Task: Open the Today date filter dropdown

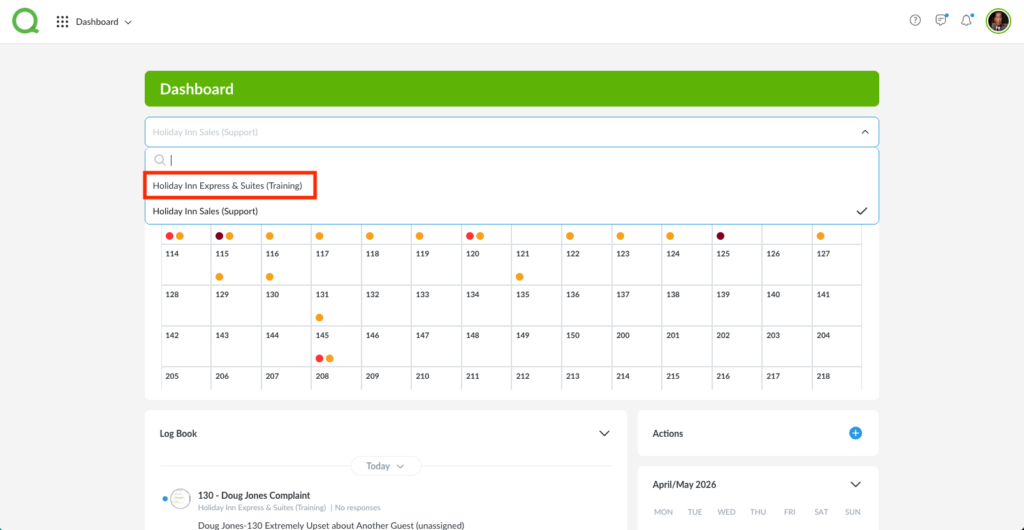Action: [x=385, y=466]
